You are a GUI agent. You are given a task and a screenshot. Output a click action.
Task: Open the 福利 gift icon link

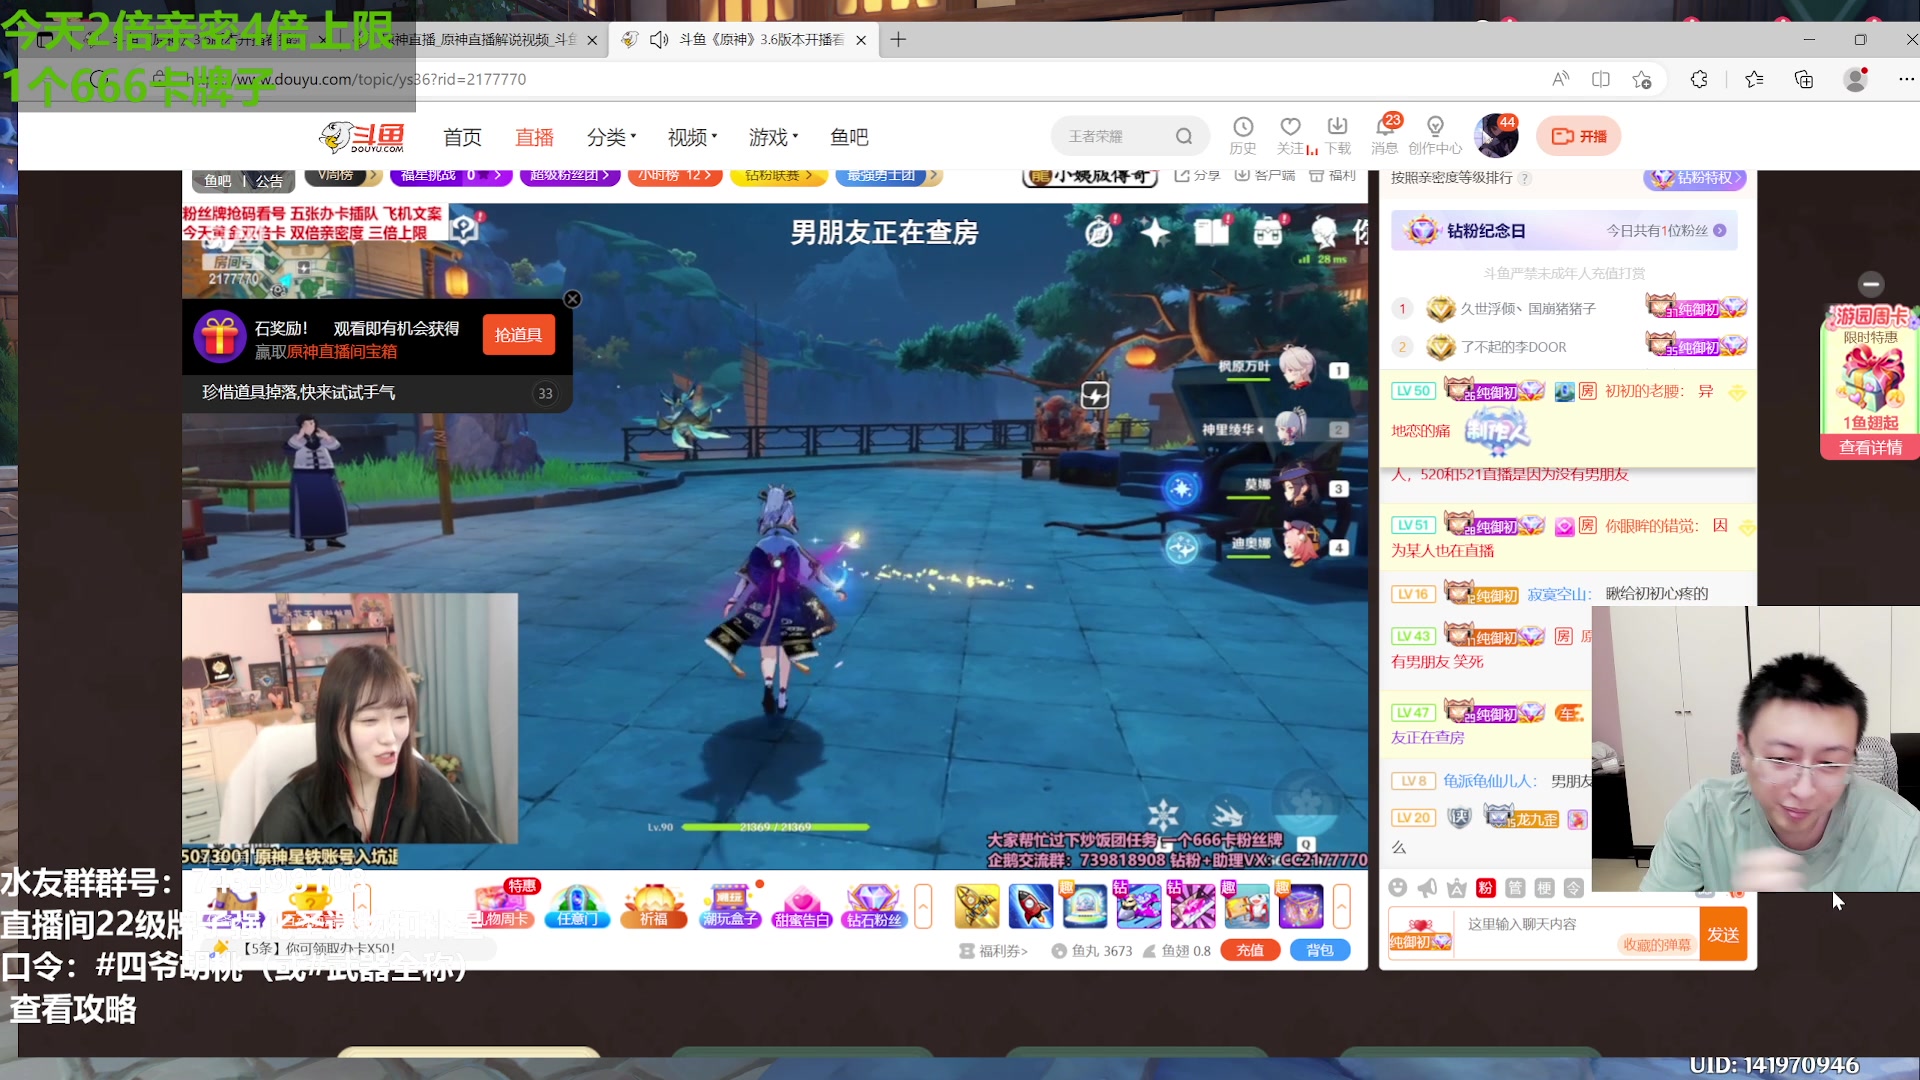point(1332,175)
